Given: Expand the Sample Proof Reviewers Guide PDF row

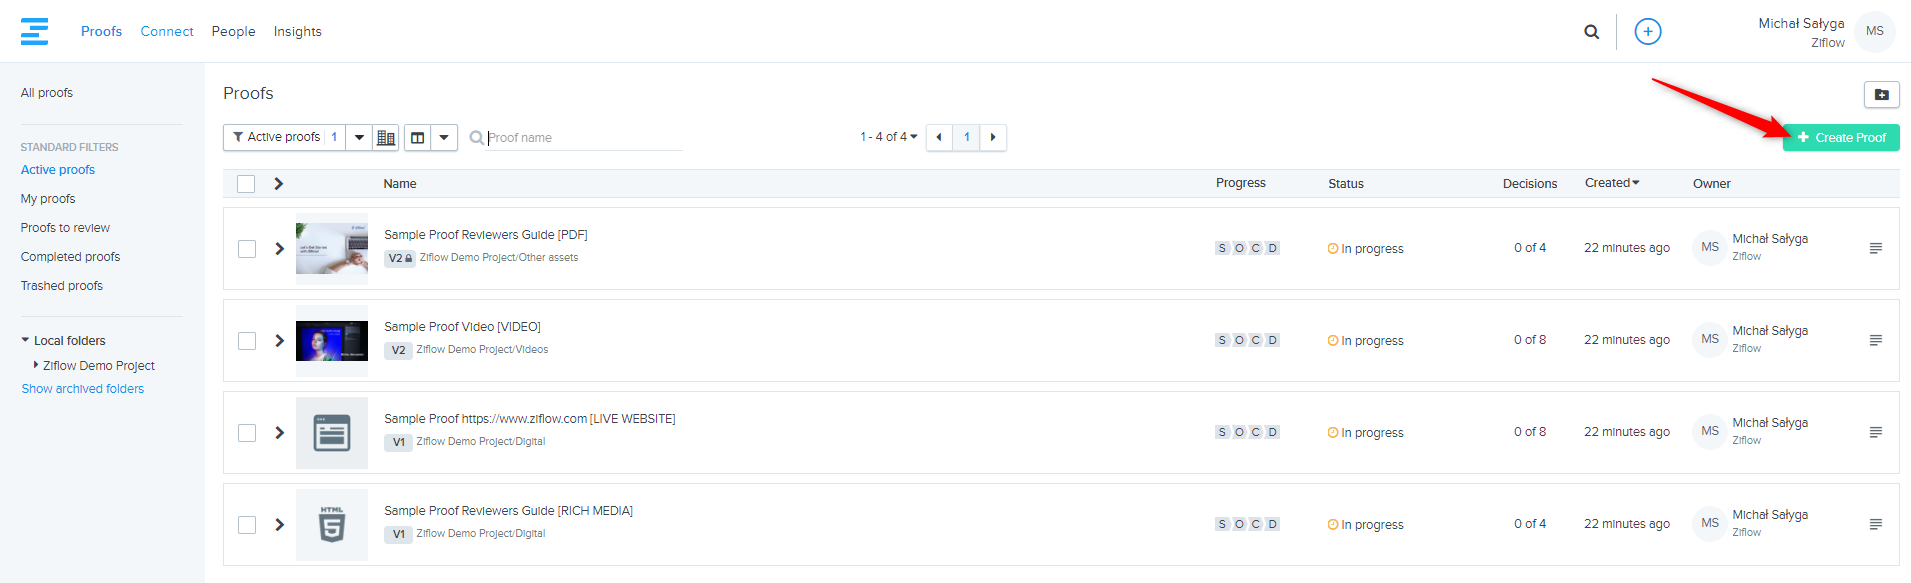Looking at the screenshot, I should 280,249.
